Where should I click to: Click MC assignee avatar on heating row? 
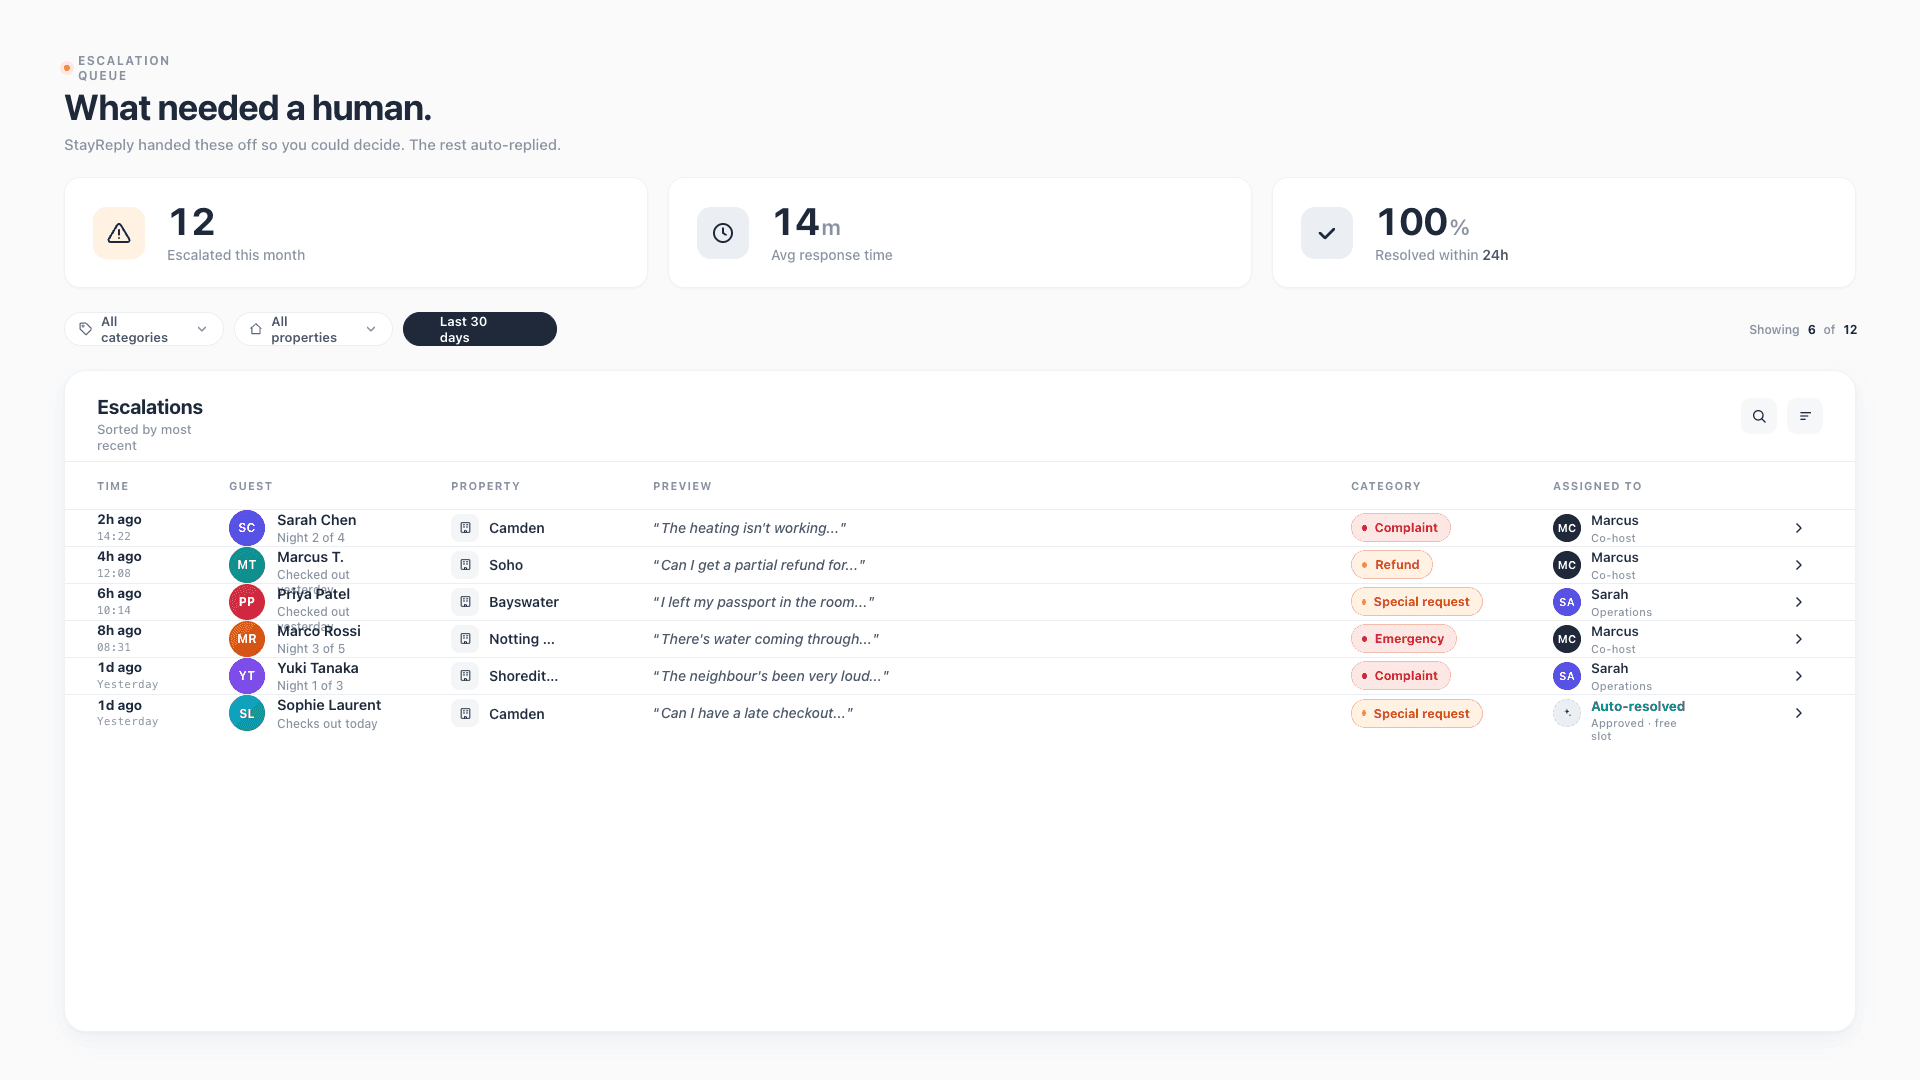1567,528
